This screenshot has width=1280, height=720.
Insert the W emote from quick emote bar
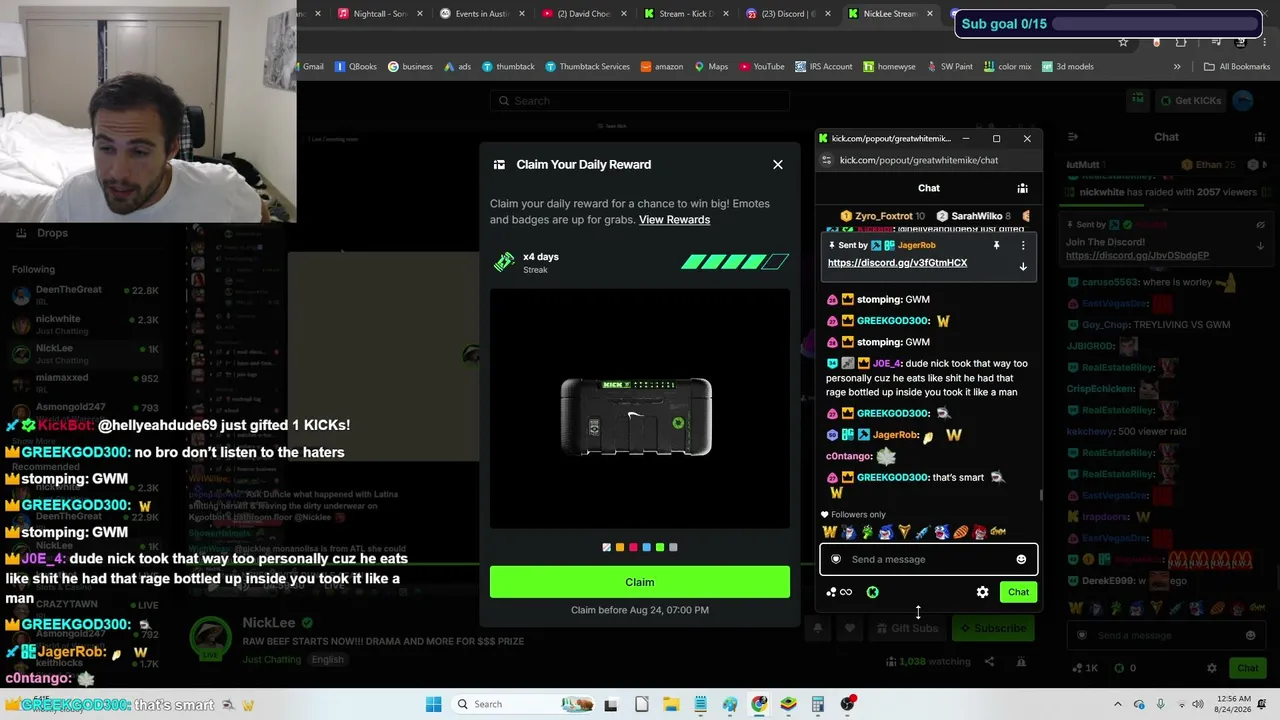[x=829, y=532]
